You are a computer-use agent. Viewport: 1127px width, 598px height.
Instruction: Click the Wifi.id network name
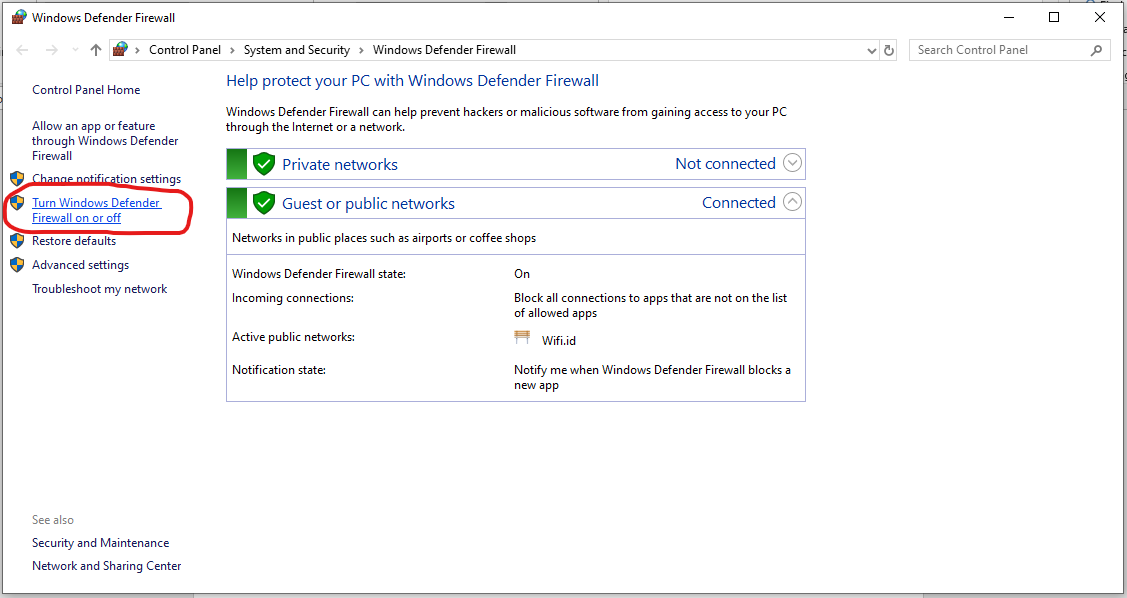[558, 341]
